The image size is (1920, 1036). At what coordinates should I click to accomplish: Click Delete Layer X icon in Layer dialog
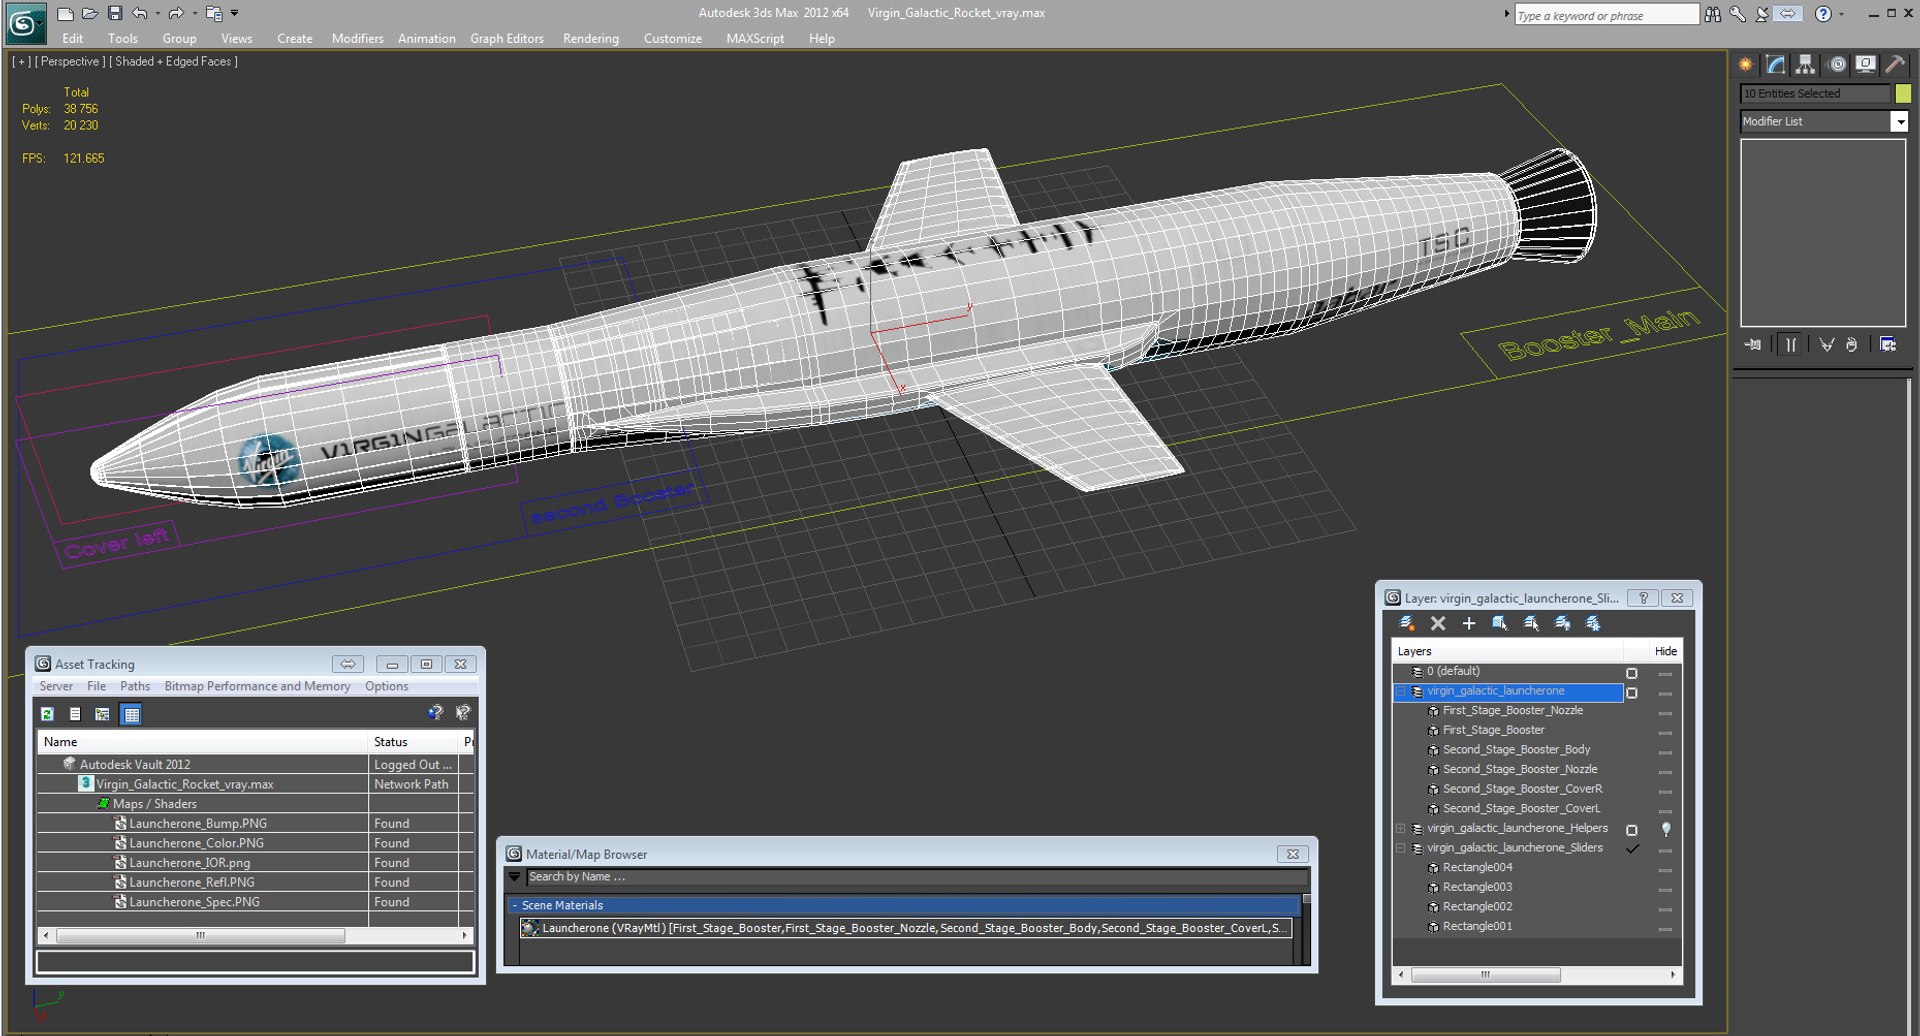tap(1438, 623)
